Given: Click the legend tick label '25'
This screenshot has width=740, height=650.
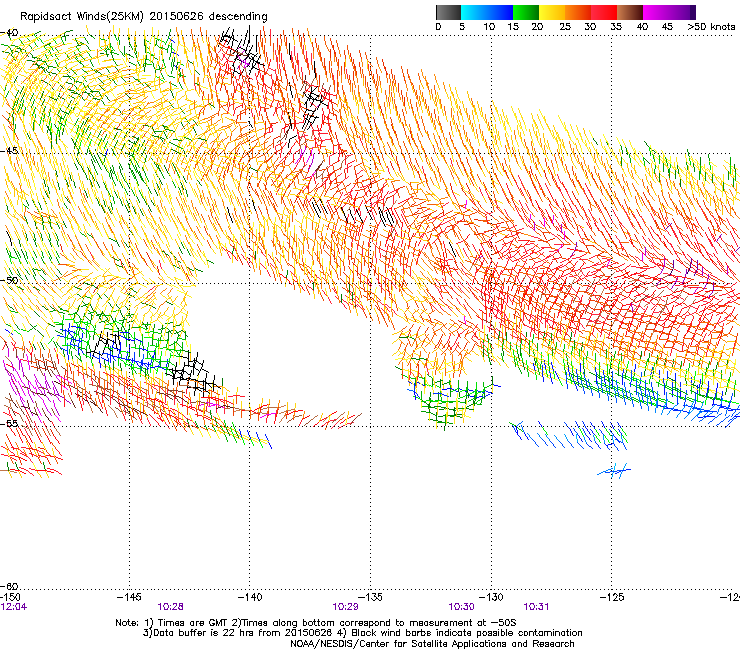Looking at the screenshot, I should click(x=565, y=27).
